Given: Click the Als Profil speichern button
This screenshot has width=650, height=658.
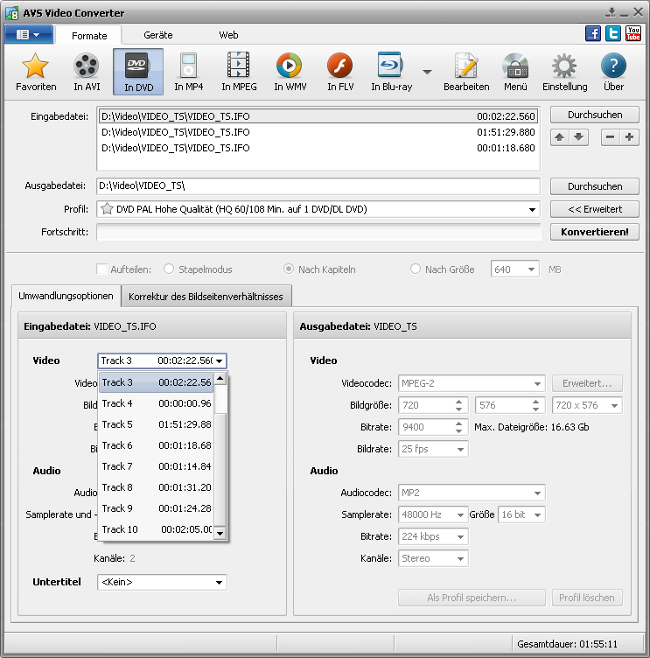Looking at the screenshot, I should 472,598.
